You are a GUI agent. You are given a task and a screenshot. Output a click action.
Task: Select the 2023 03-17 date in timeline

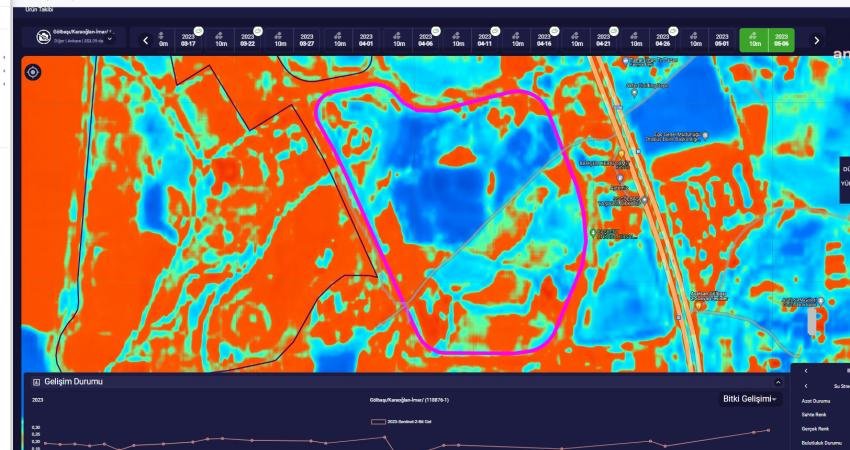[188, 40]
